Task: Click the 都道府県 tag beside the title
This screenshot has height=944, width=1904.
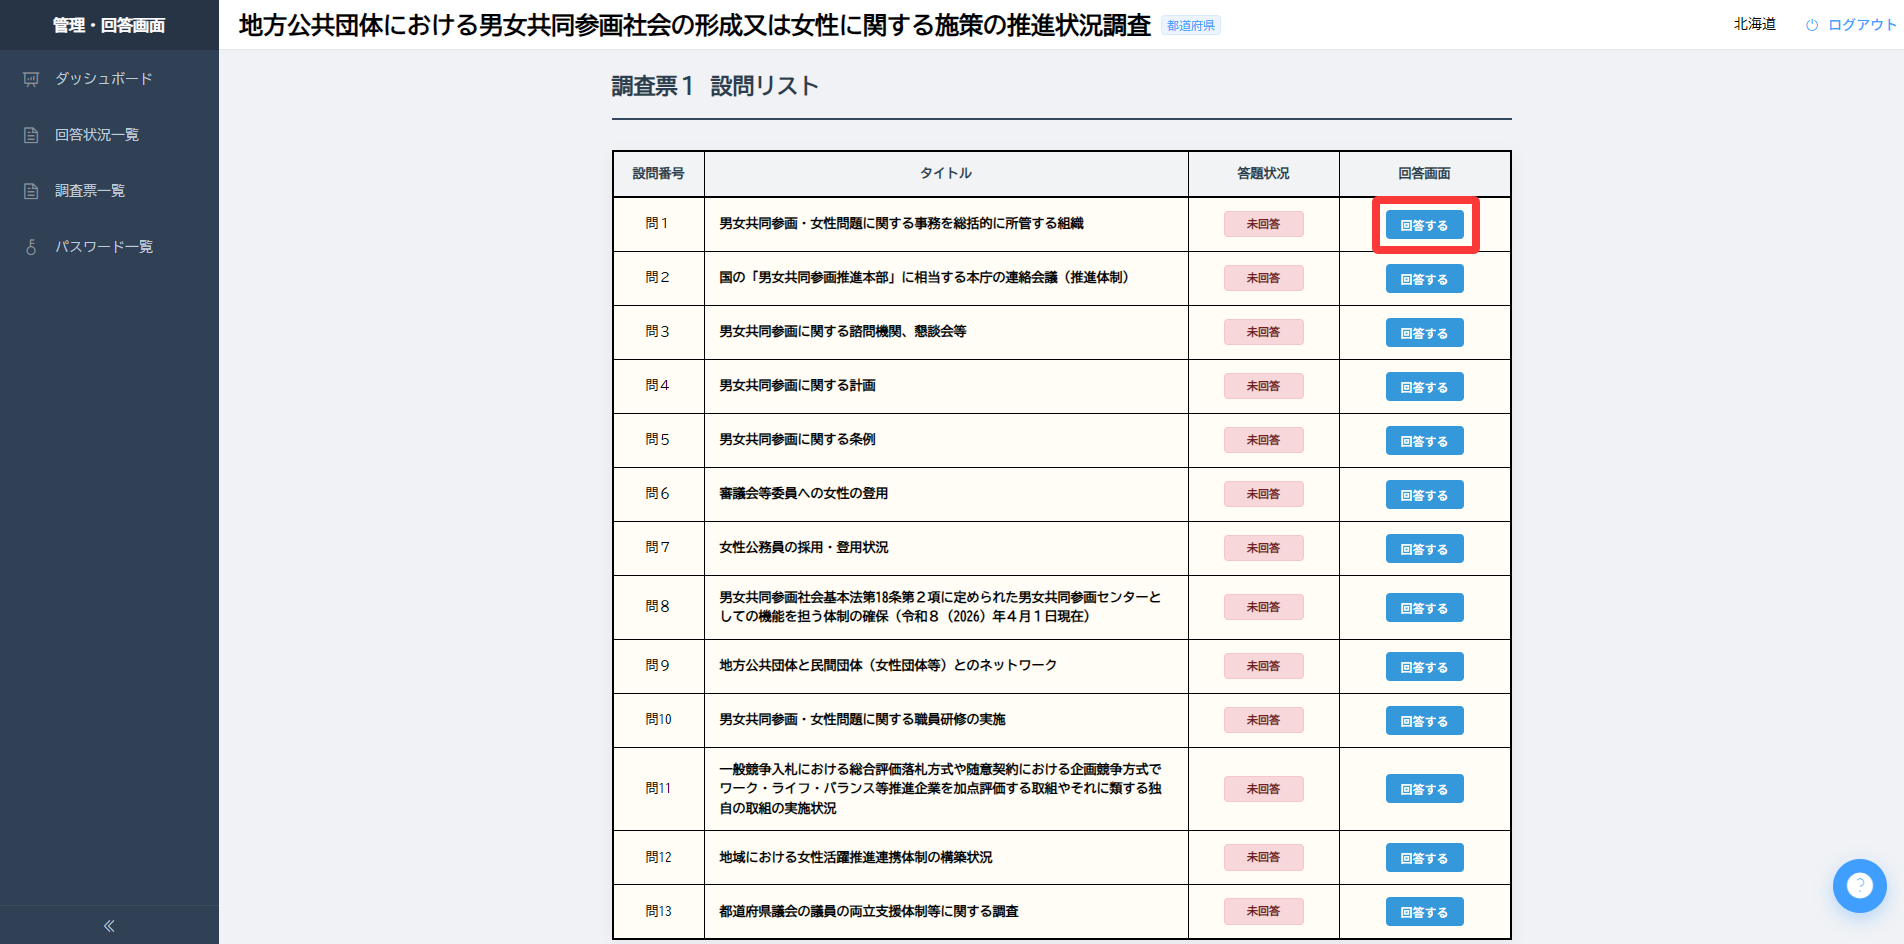Action: tap(1191, 26)
